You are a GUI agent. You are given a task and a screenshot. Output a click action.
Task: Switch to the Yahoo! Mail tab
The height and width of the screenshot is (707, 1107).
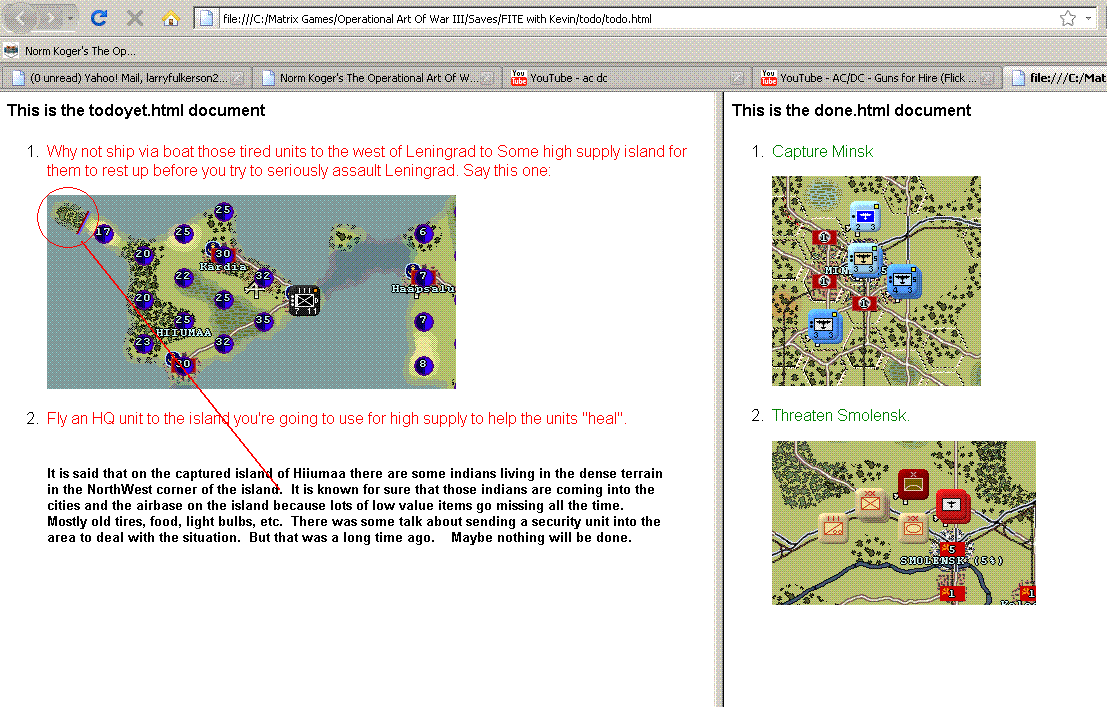click(x=127, y=78)
